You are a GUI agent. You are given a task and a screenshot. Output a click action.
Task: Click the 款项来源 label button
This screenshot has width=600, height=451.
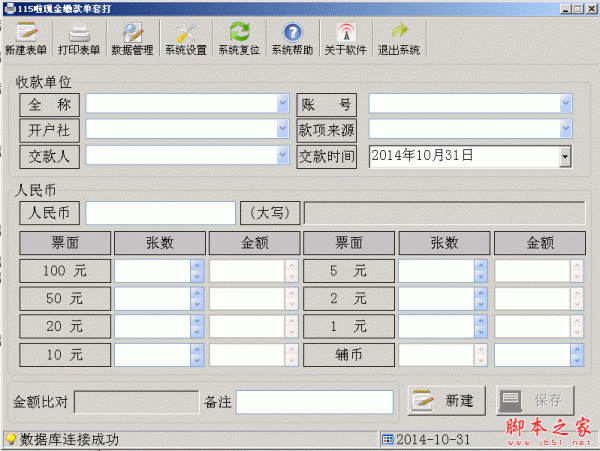tap(326, 130)
